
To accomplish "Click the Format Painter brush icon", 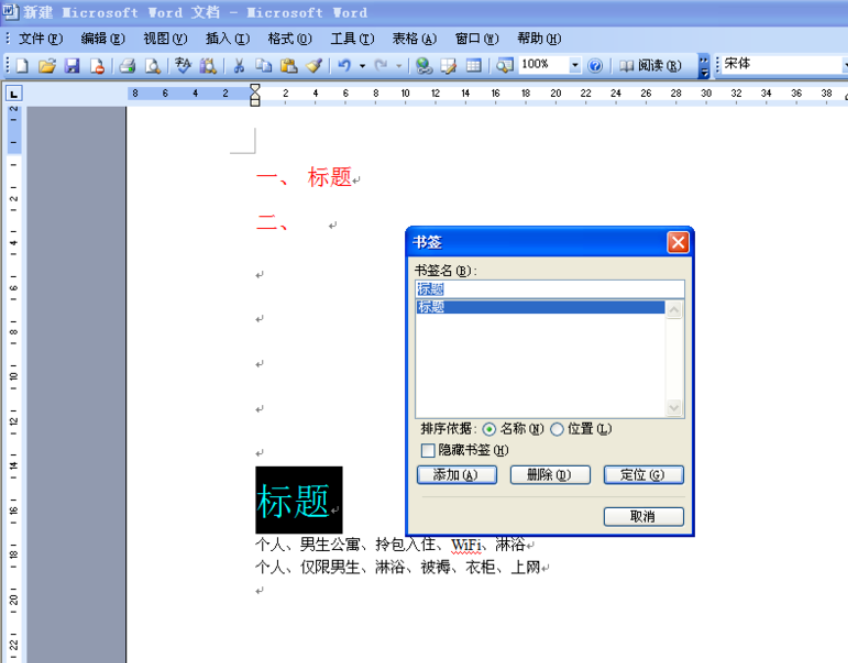I will coord(314,66).
